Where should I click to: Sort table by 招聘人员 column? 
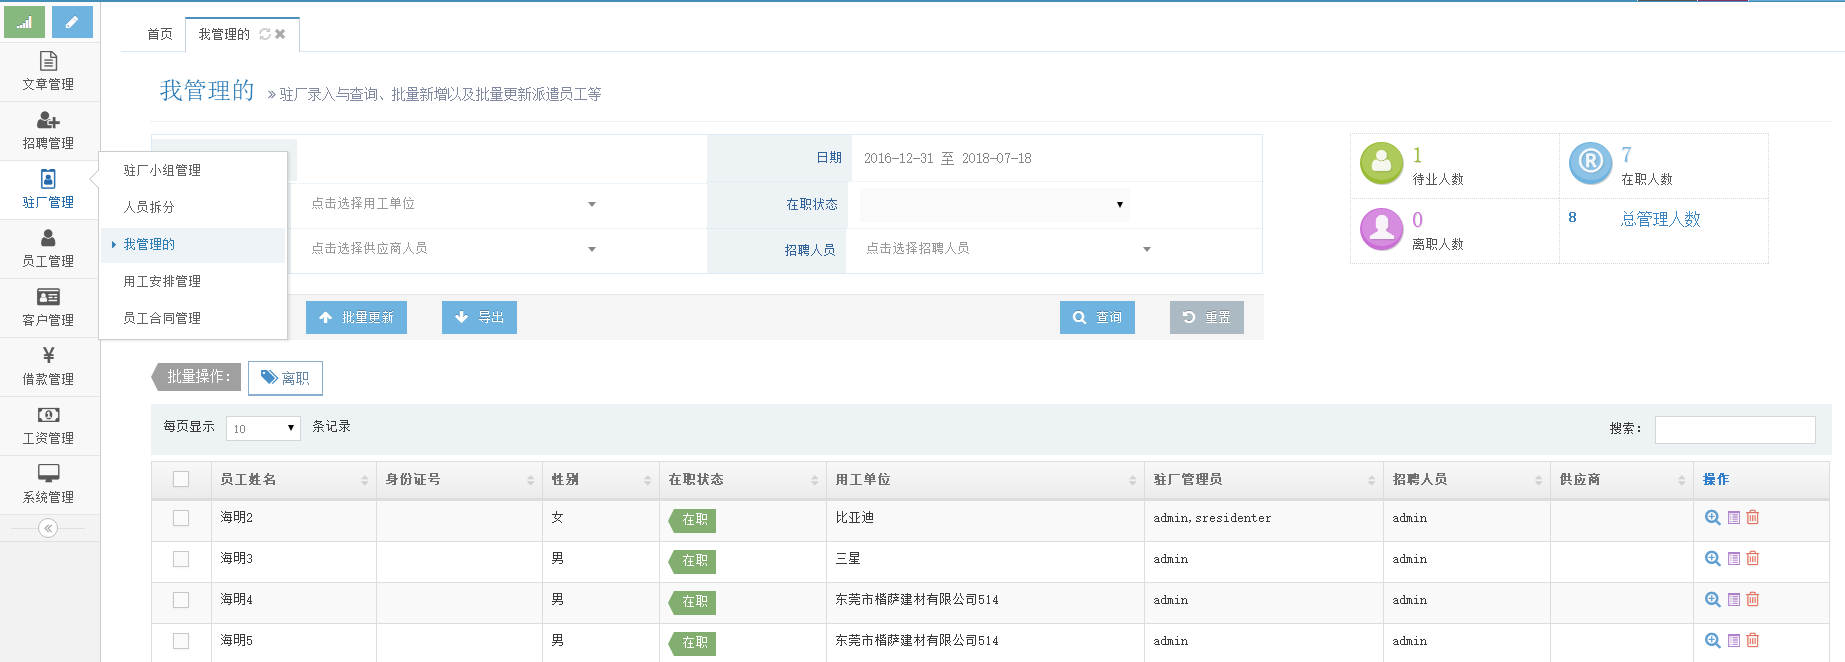pos(1467,480)
